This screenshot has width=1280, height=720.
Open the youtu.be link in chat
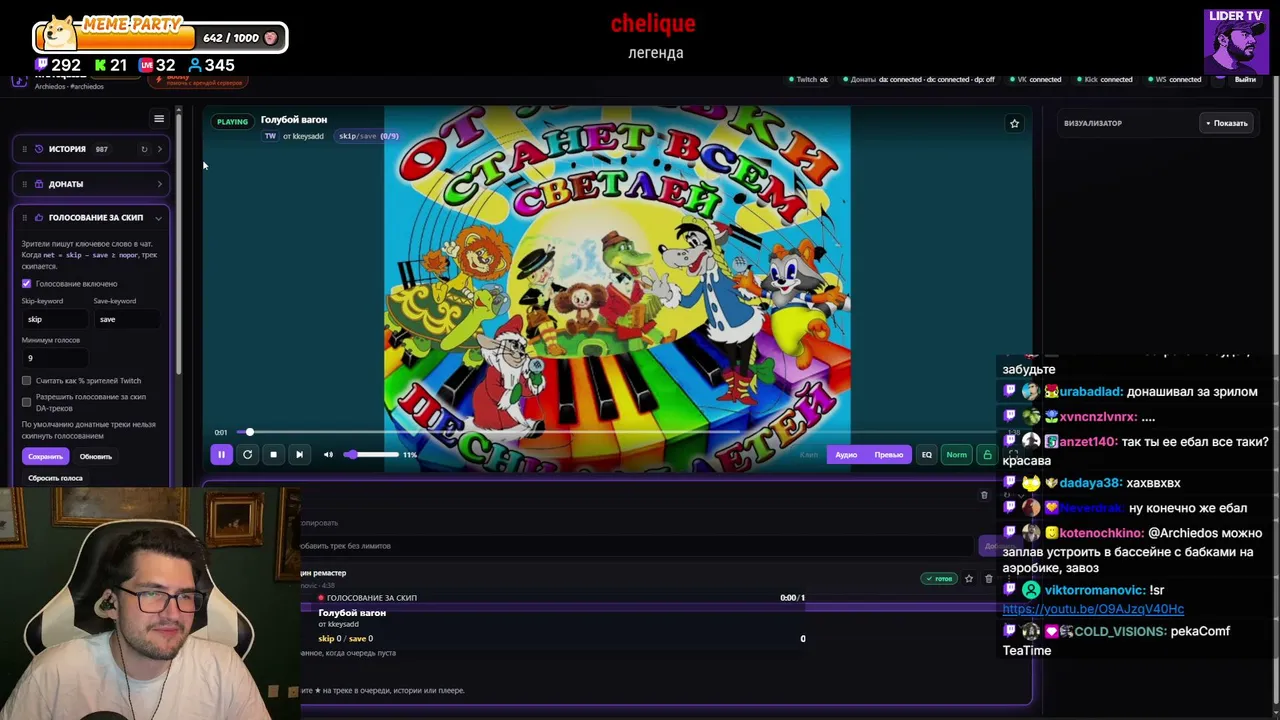1093,609
